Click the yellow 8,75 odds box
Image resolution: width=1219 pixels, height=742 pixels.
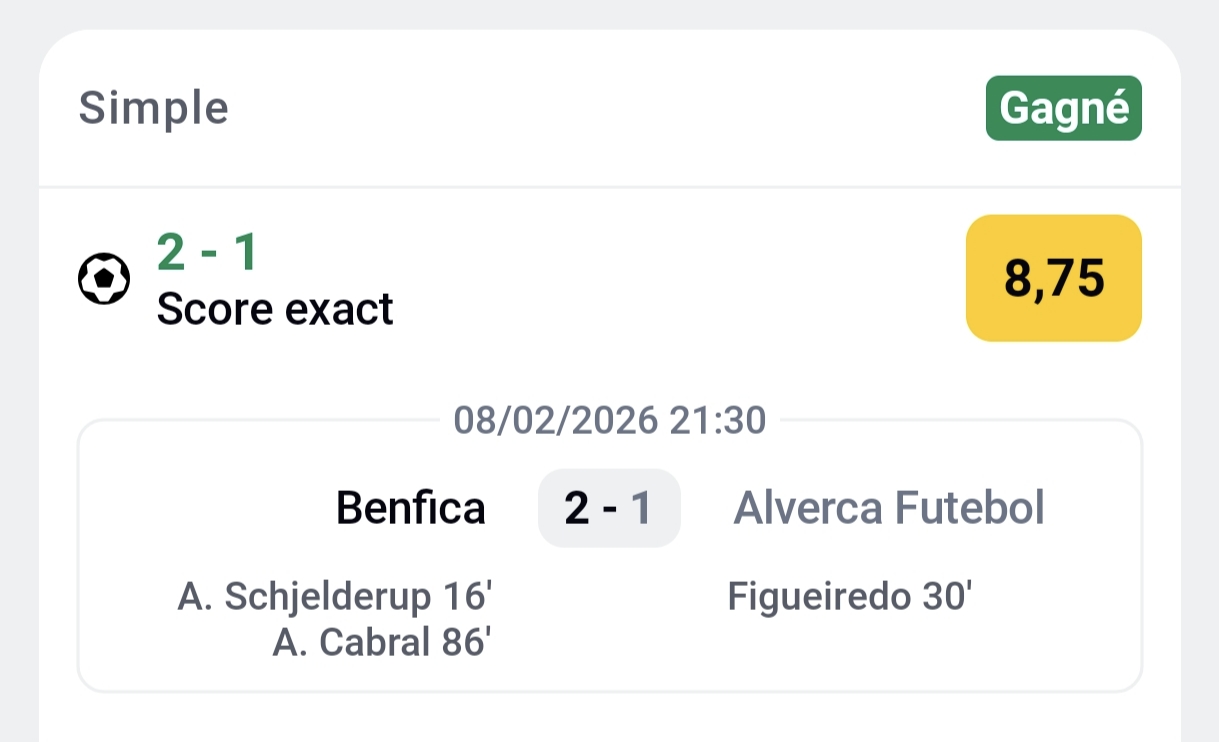click(1053, 279)
